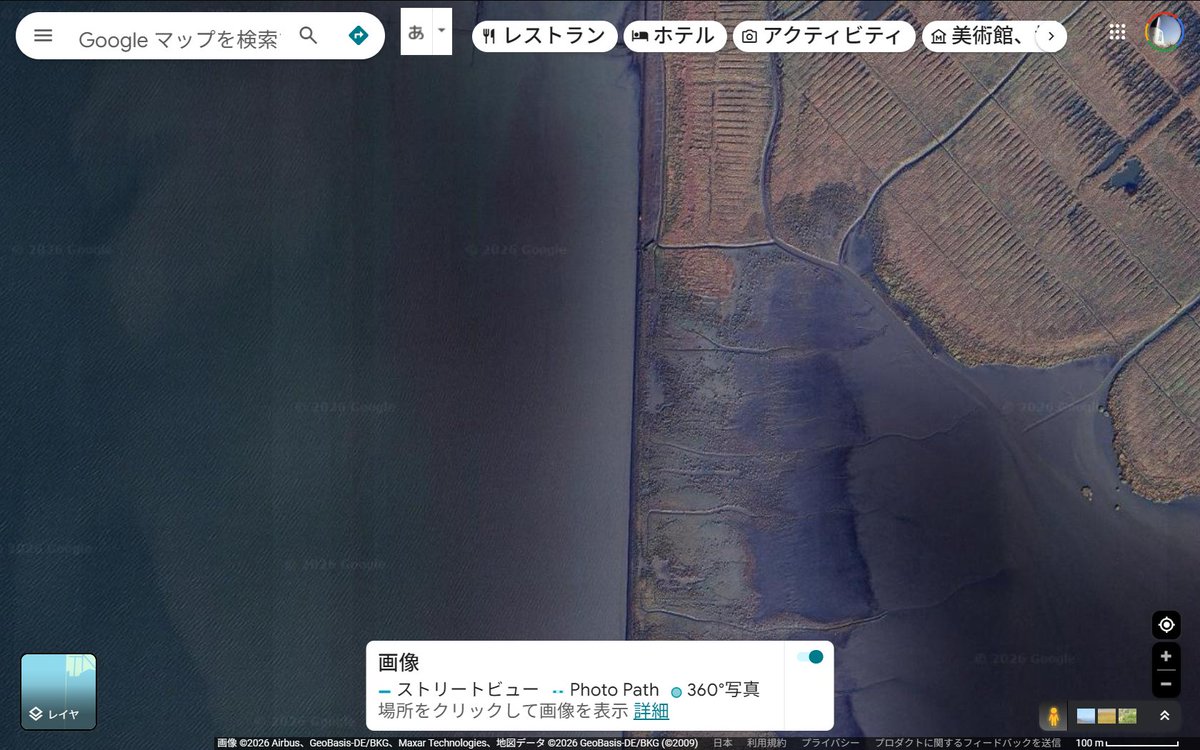
Task: Zoom out with the minus button
Action: [x=1166, y=684]
